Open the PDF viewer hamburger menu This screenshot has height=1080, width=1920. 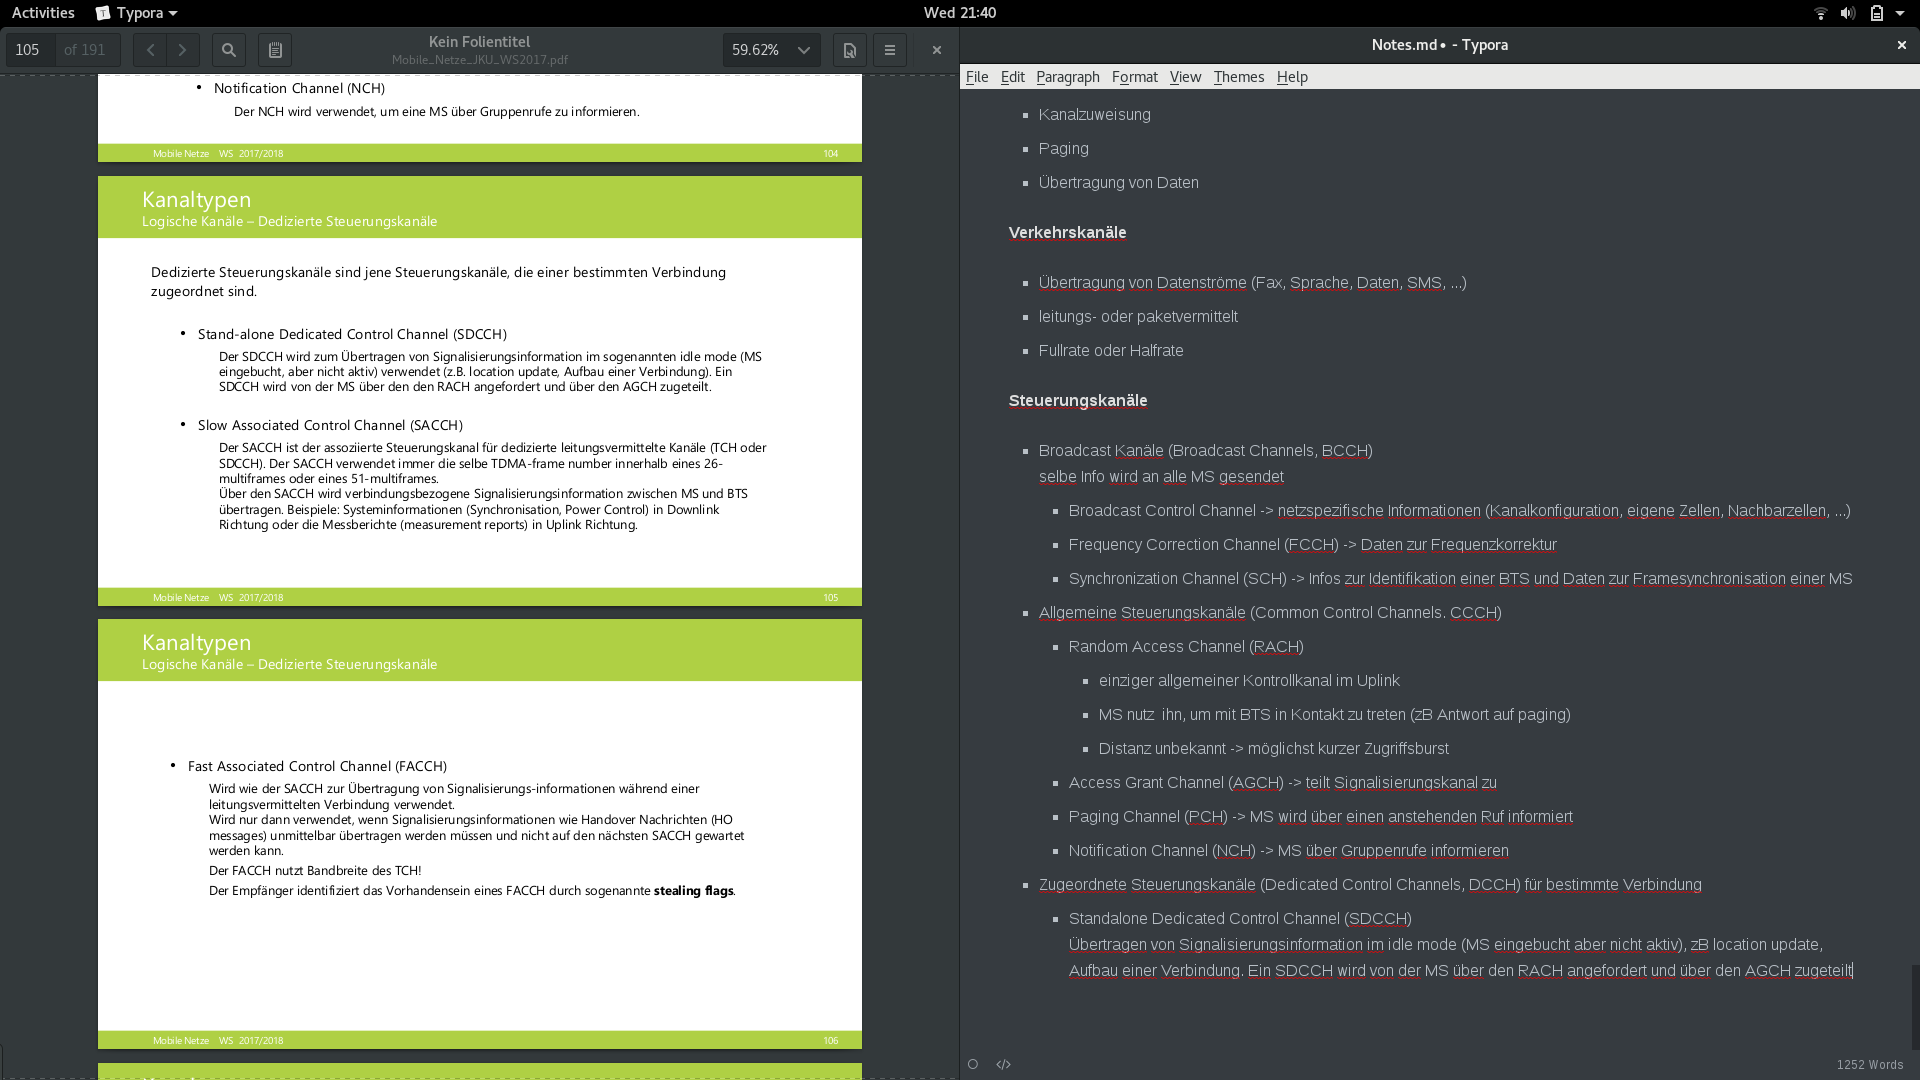point(889,50)
